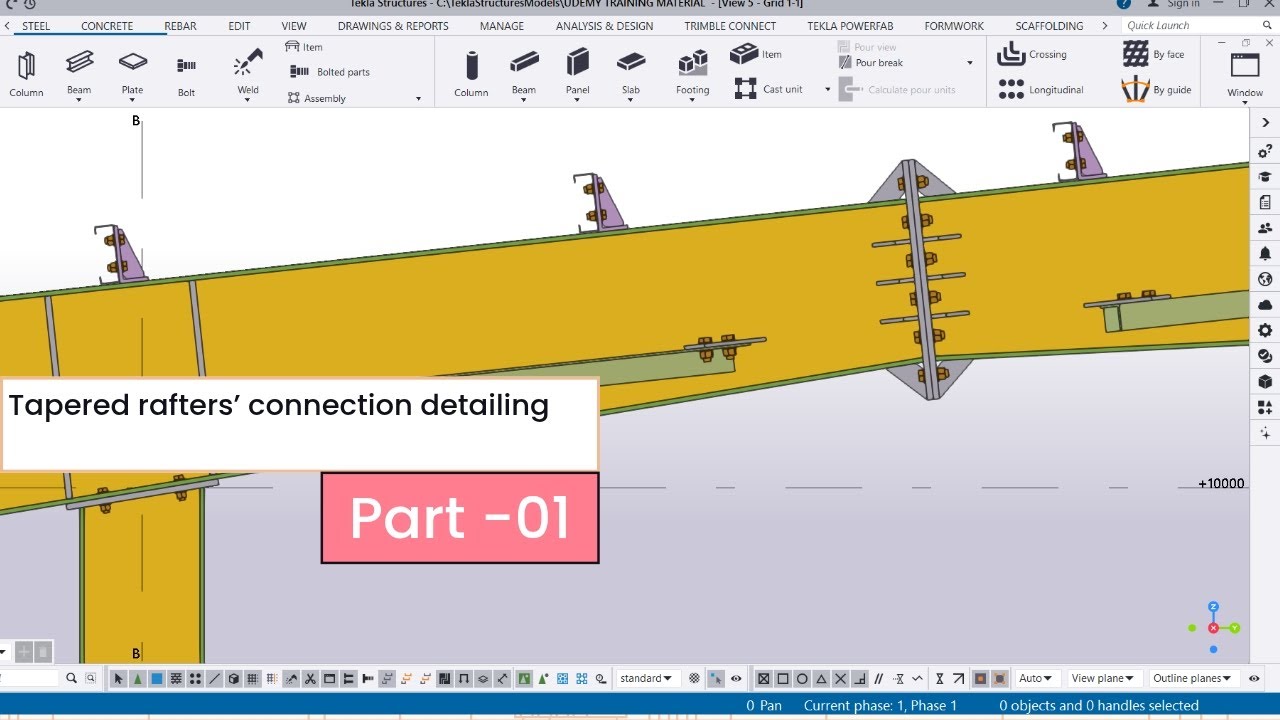Image resolution: width=1280 pixels, height=720 pixels.
Task: Toggle snap to end points square switch
Action: (783, 679)
